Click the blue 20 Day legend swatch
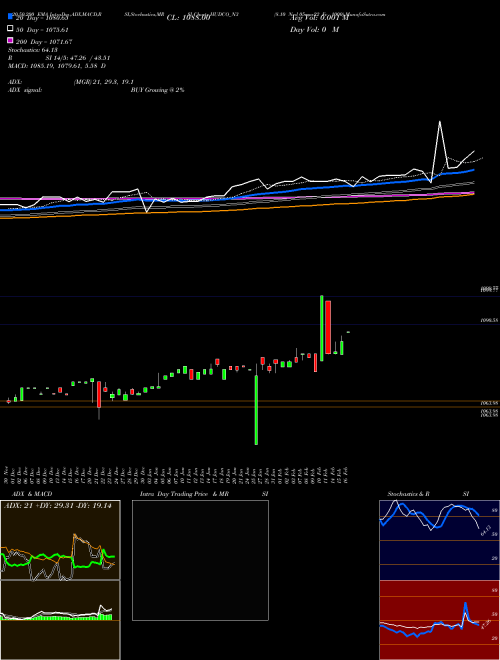The image size is (500, 660). [x=10, y=16]
